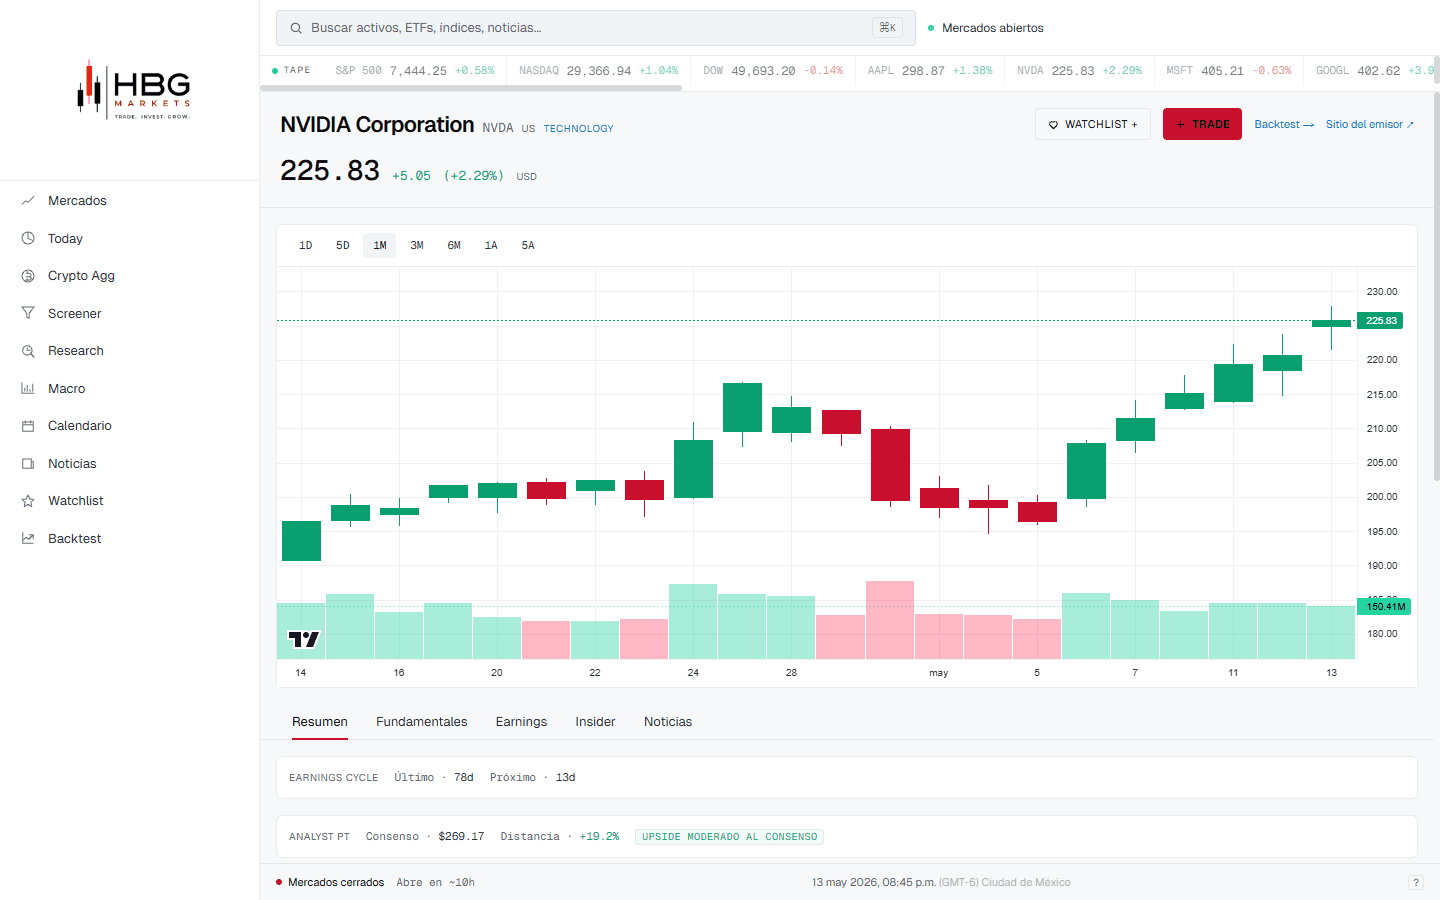Click the TECHNOLOGY sector tag
The image size is (1440, 900).
tap(579, 129)
